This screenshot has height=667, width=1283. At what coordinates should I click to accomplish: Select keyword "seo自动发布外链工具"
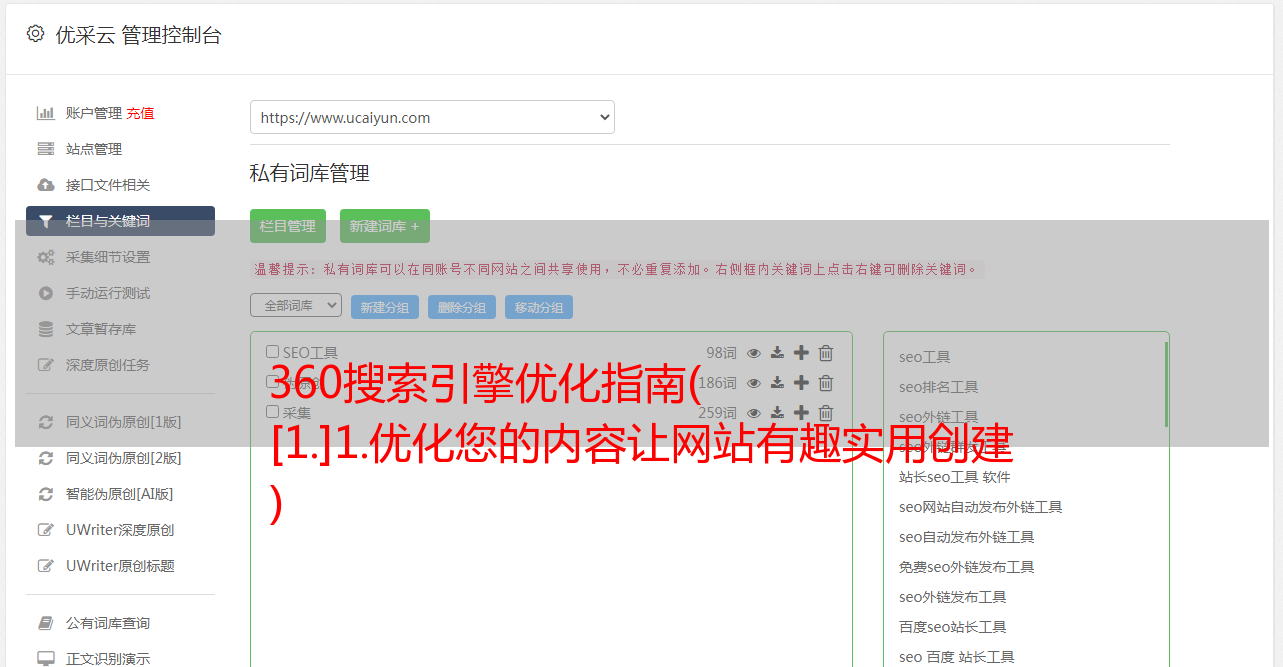(x=966, y=537)
